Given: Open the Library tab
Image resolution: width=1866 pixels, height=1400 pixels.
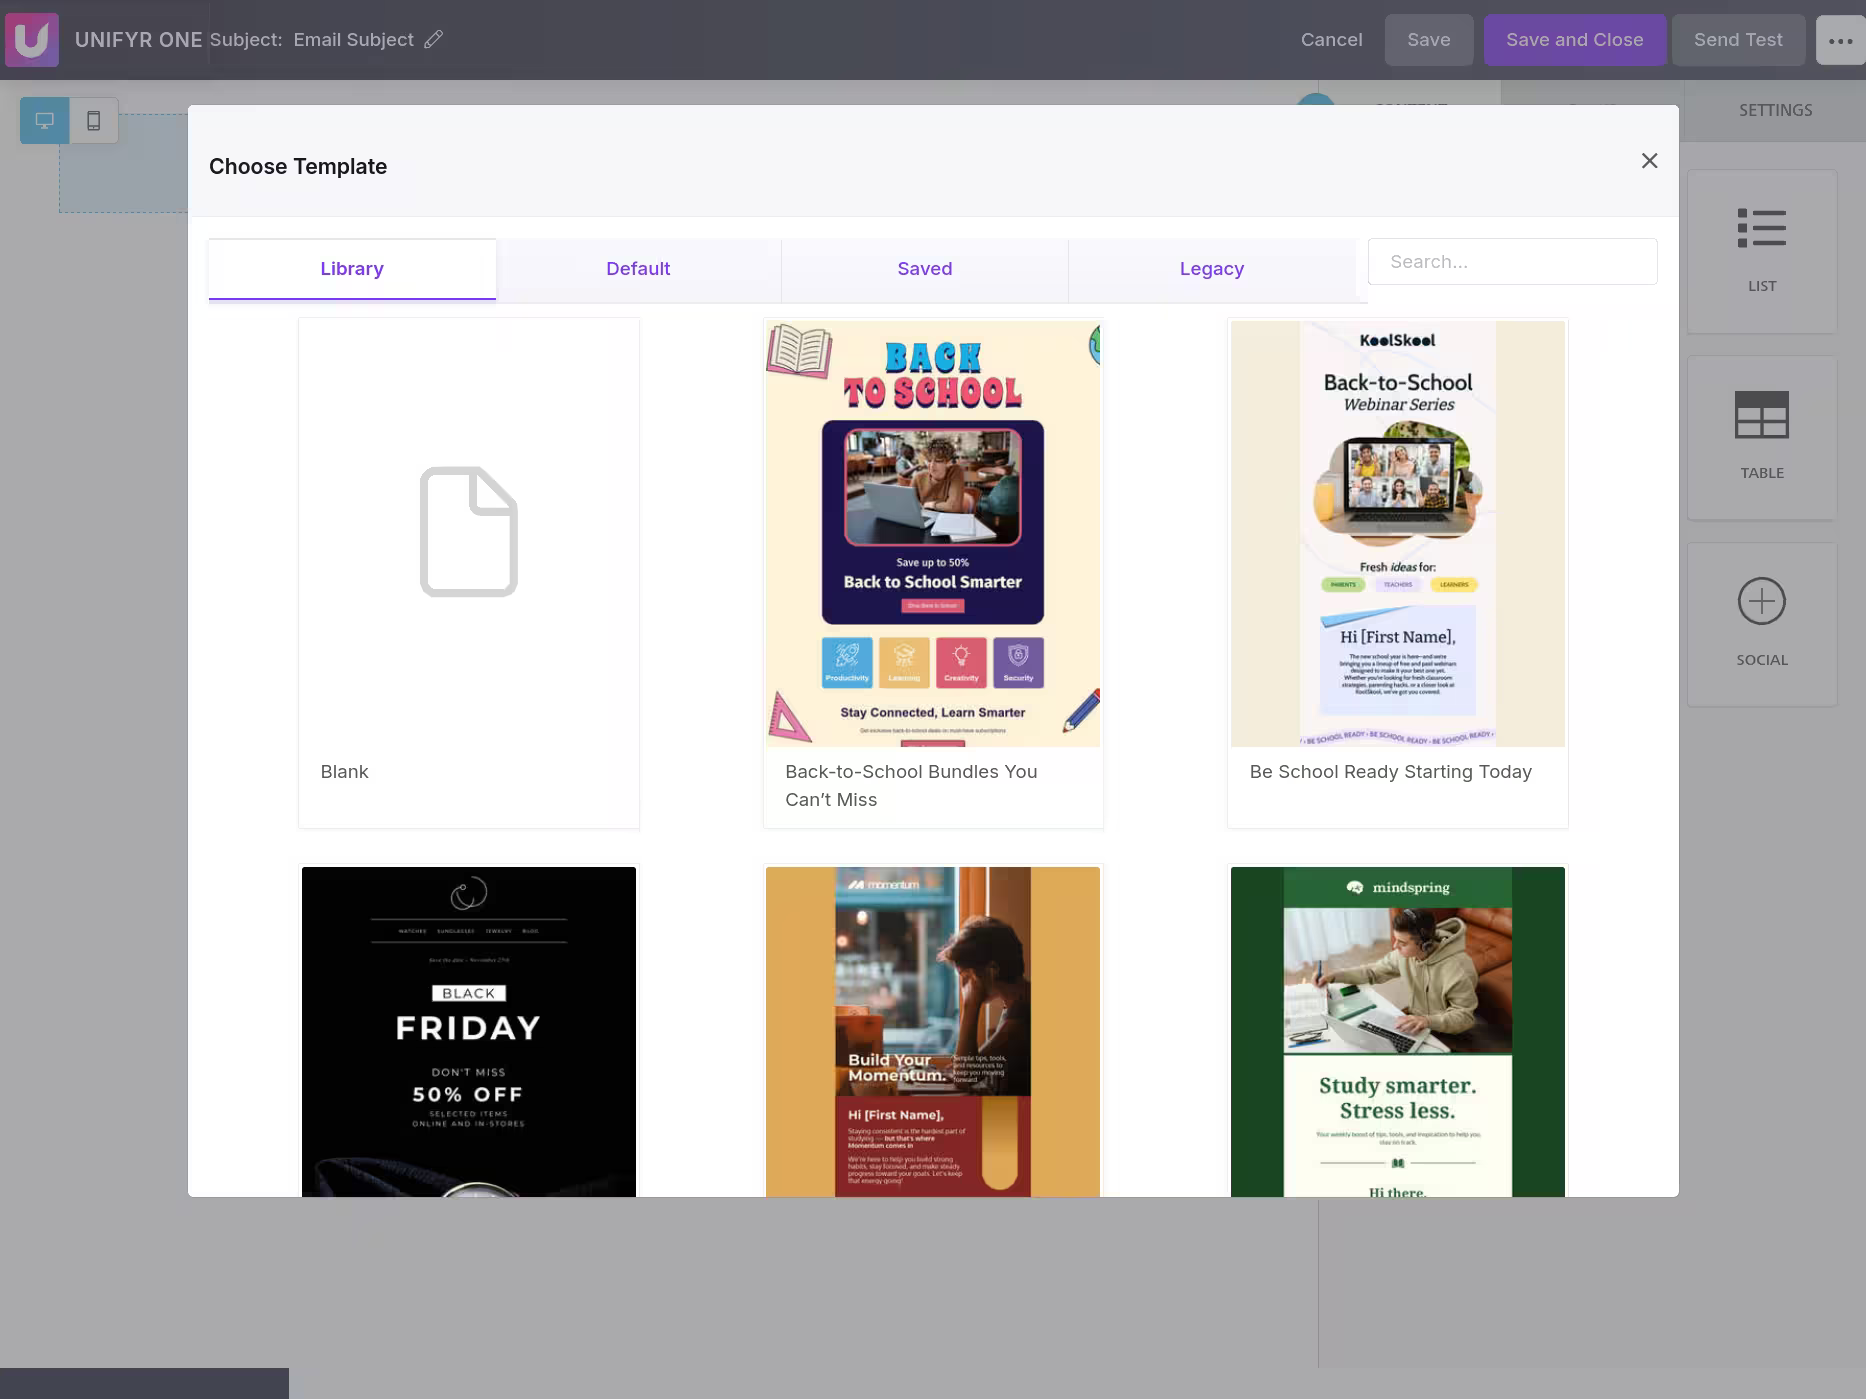Looking at the screenshot, I should pos(352,269).
